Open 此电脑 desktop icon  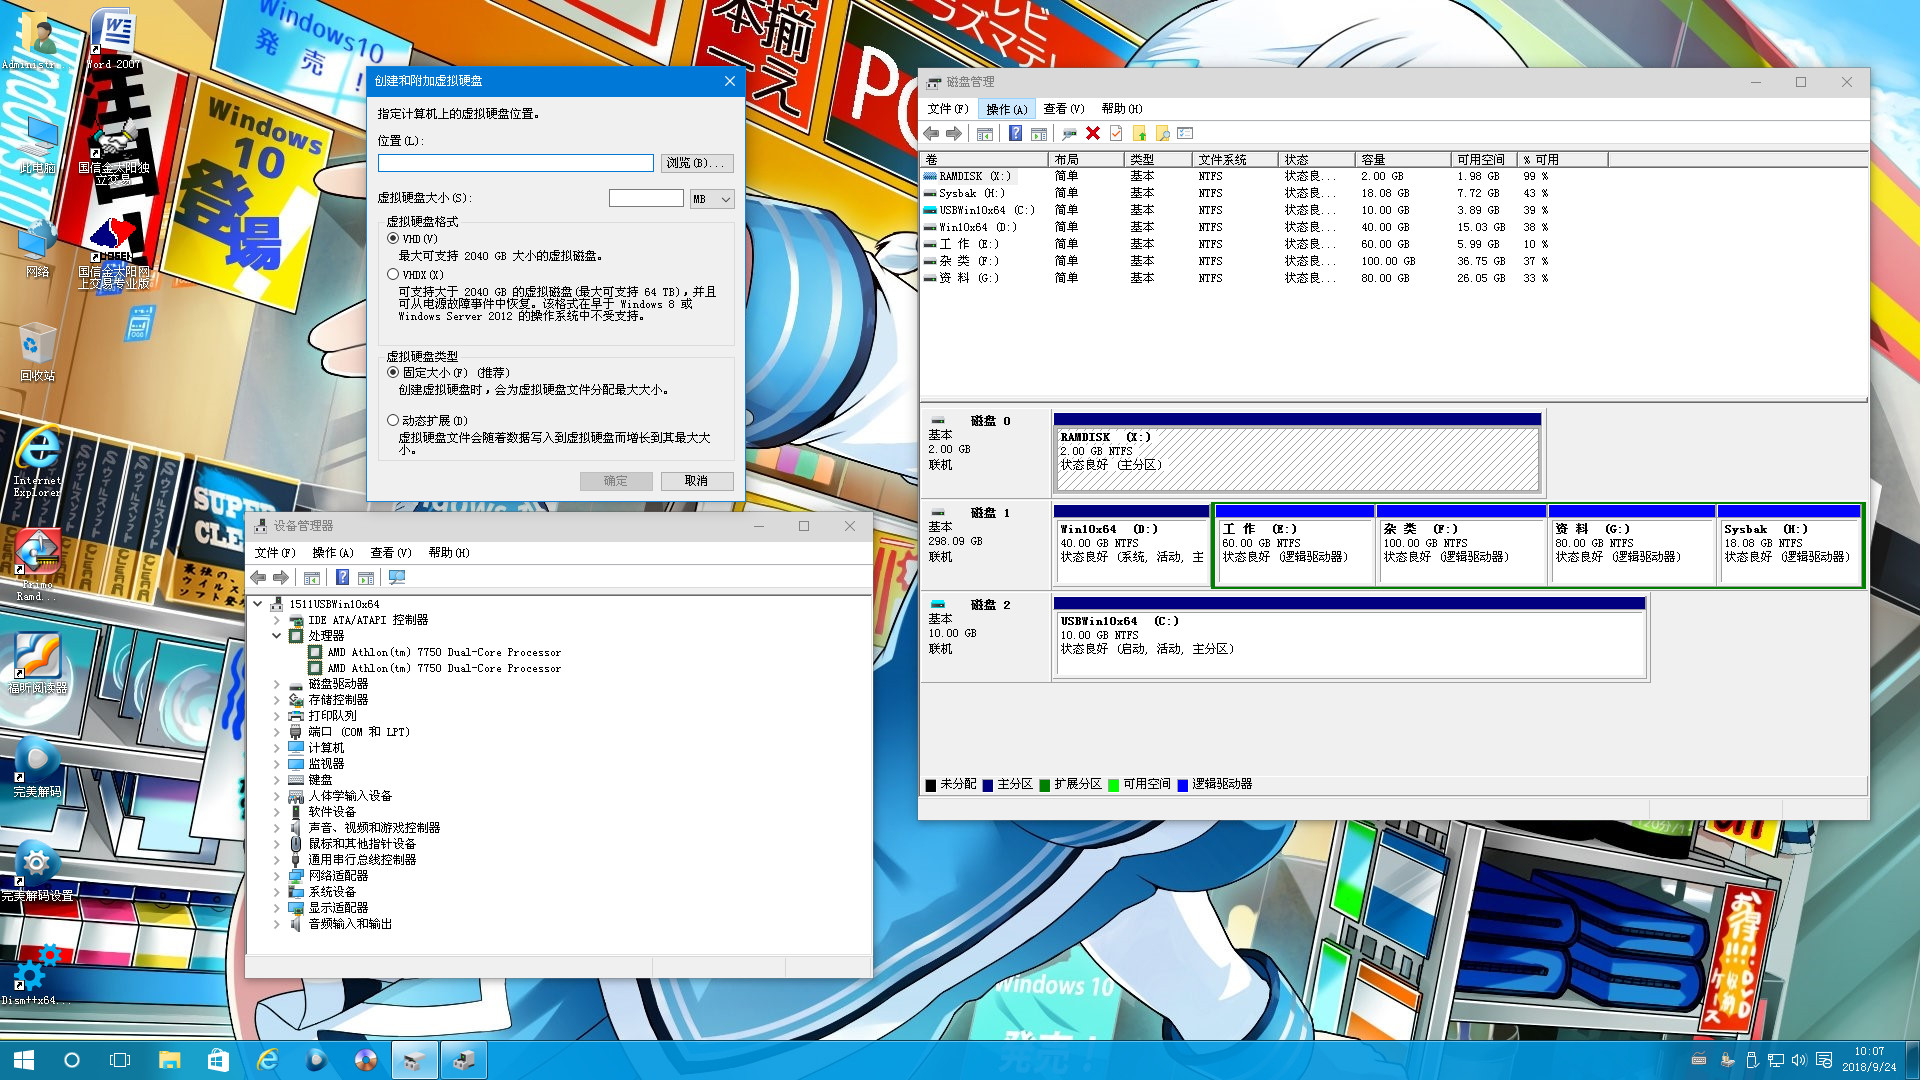tap(38, 145)
